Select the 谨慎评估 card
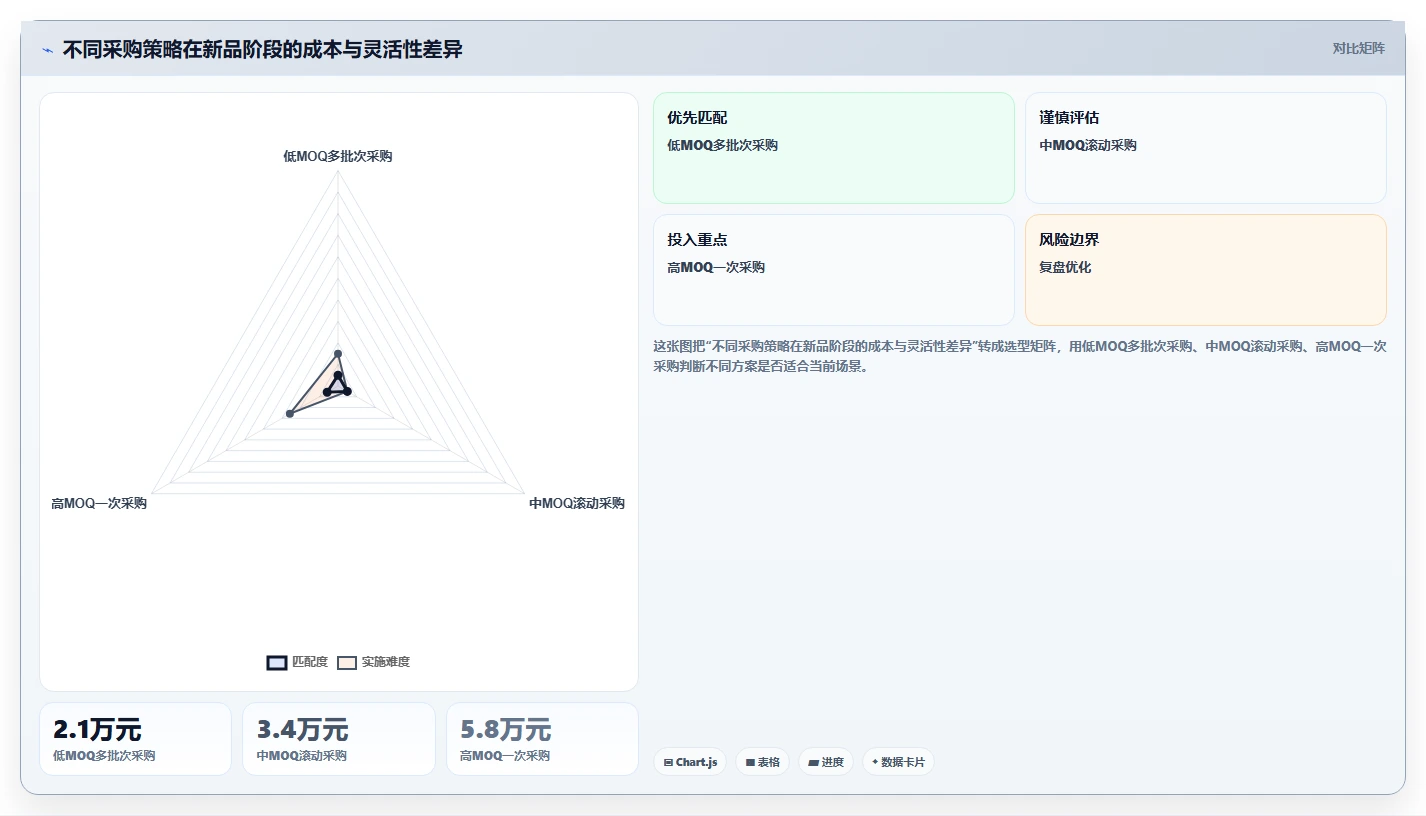The image size is (1426, 816). [1206, 148]
